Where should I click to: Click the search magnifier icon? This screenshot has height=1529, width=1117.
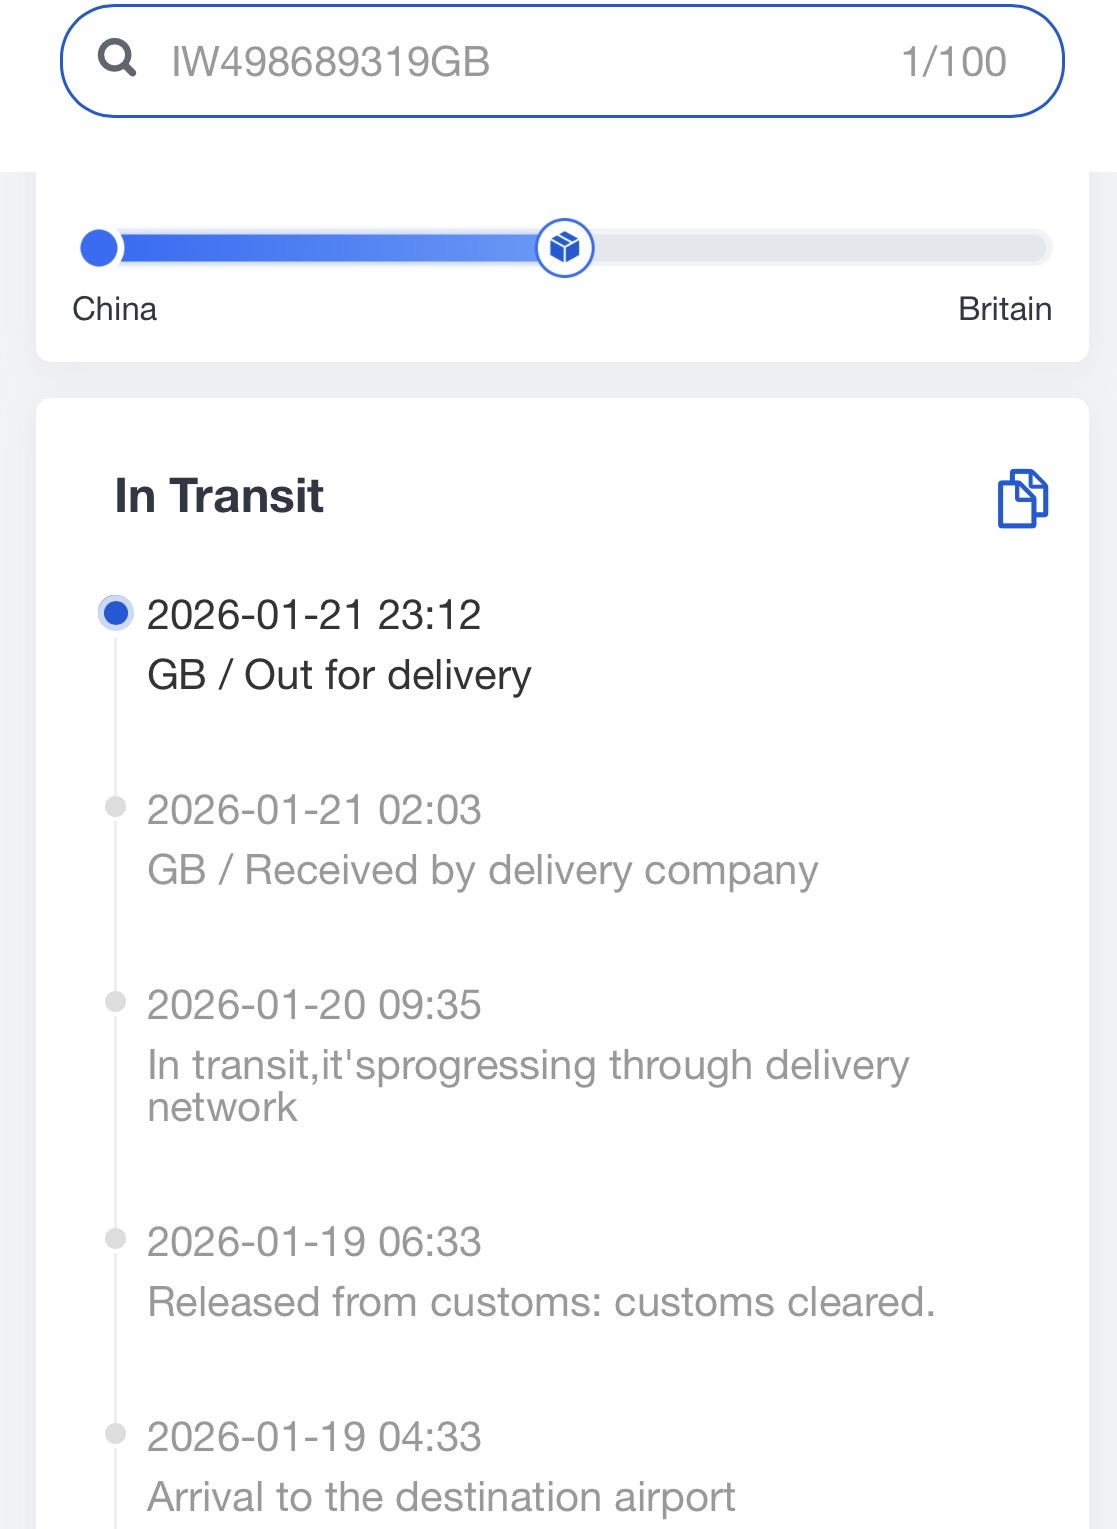pyautogui.click(x=117, y=59)
